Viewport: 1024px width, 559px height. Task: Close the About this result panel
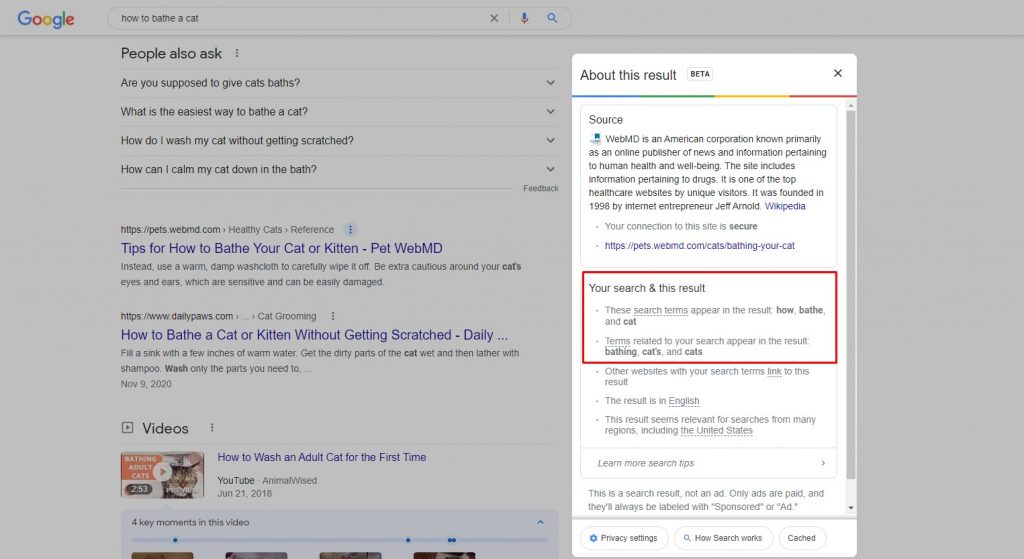(x=838, y=74)
